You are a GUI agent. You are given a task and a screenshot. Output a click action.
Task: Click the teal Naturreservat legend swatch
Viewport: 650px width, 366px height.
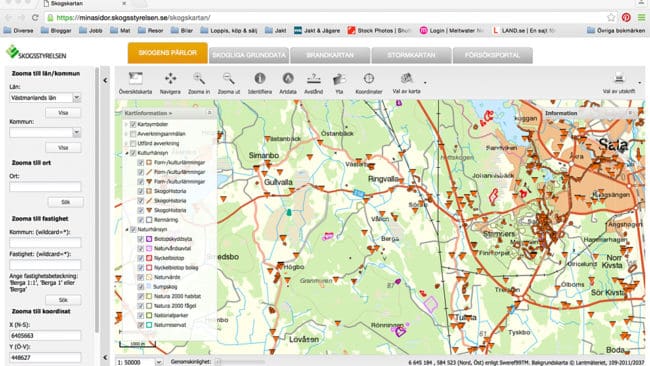click(x=149, y=325)
